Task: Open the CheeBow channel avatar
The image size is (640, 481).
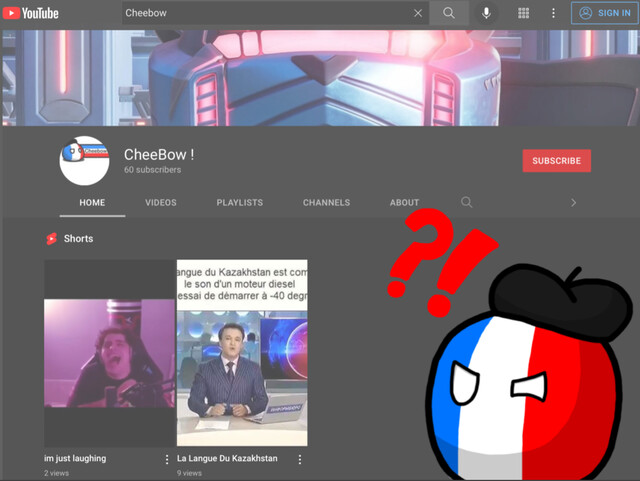Action: (x=84, y=160)
